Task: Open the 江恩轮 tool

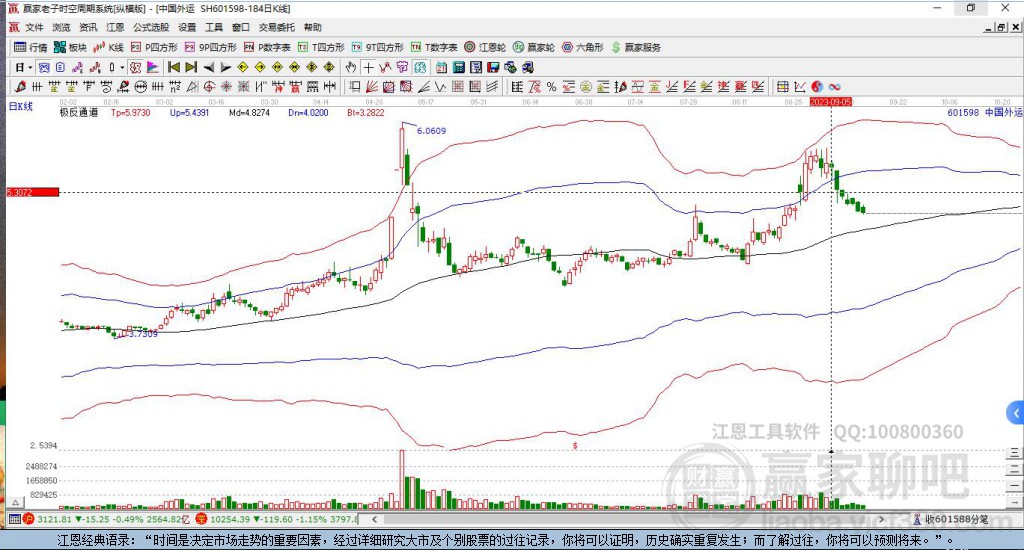Action: point(485,47)
